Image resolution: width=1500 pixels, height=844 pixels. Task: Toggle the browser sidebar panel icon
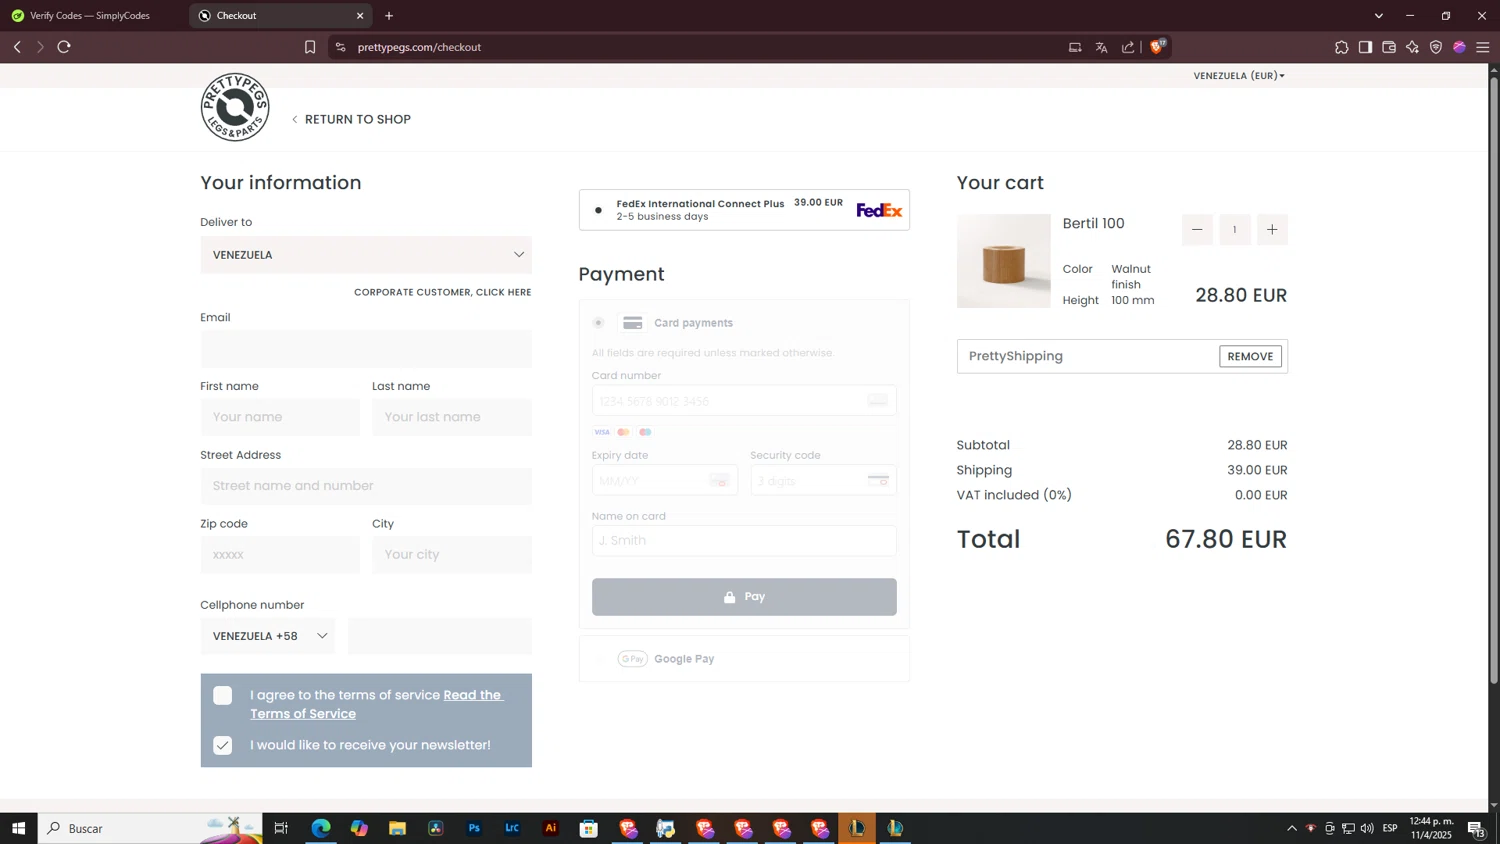tap(1365, 47)
